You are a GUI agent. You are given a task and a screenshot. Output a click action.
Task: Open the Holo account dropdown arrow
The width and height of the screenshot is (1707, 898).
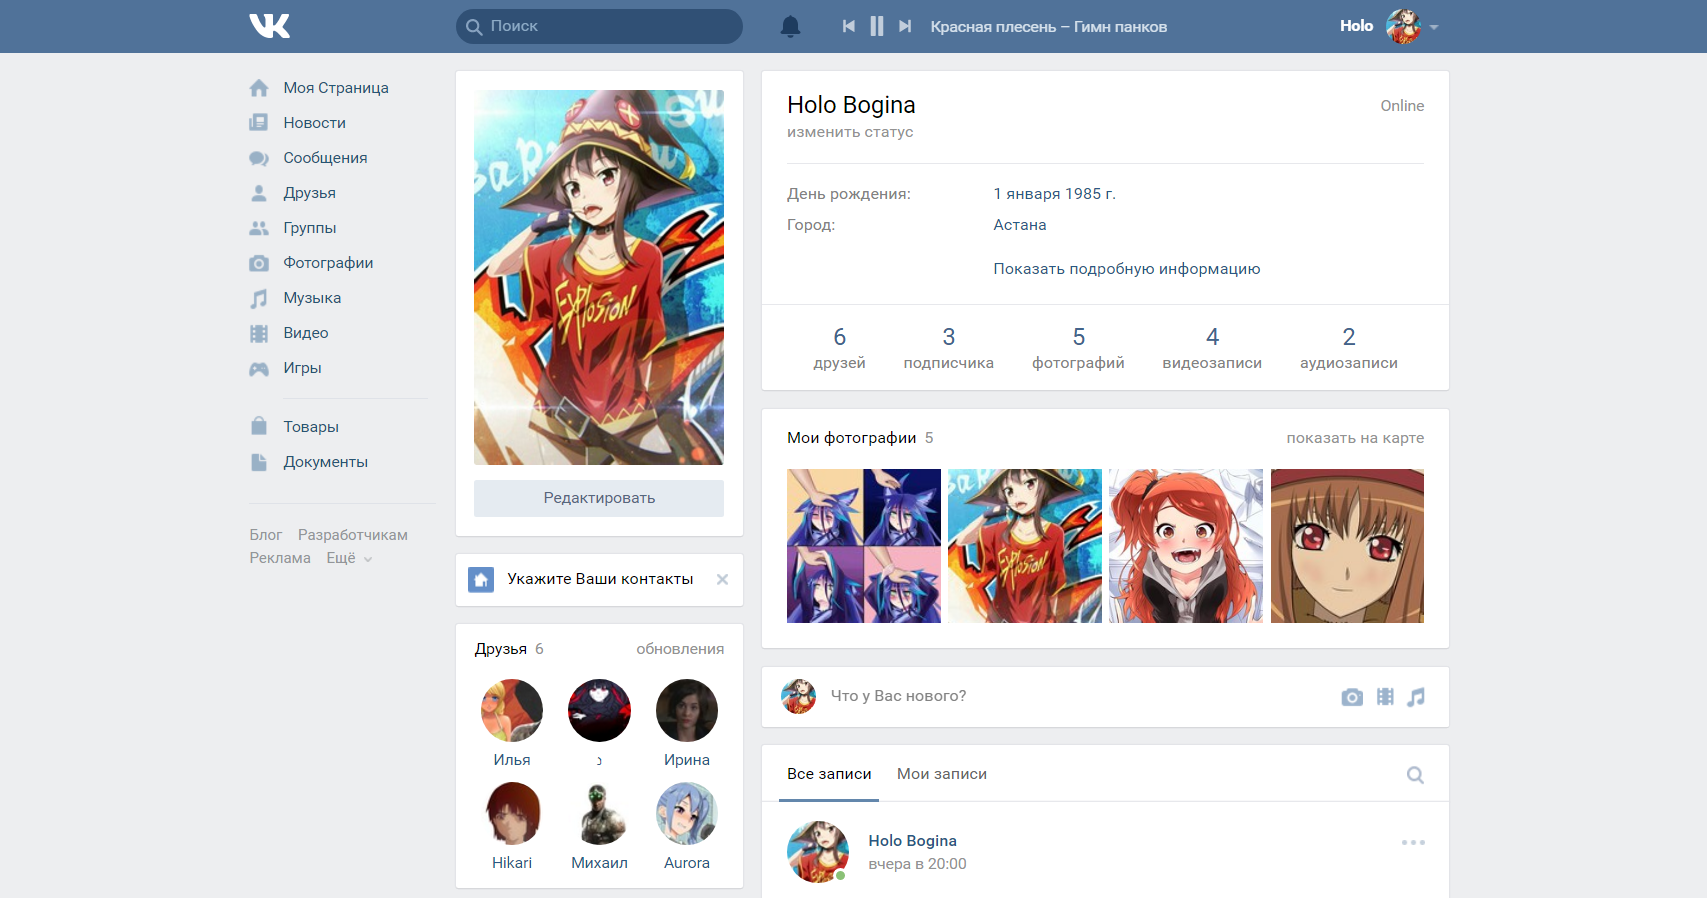(x=1434, y=27)
